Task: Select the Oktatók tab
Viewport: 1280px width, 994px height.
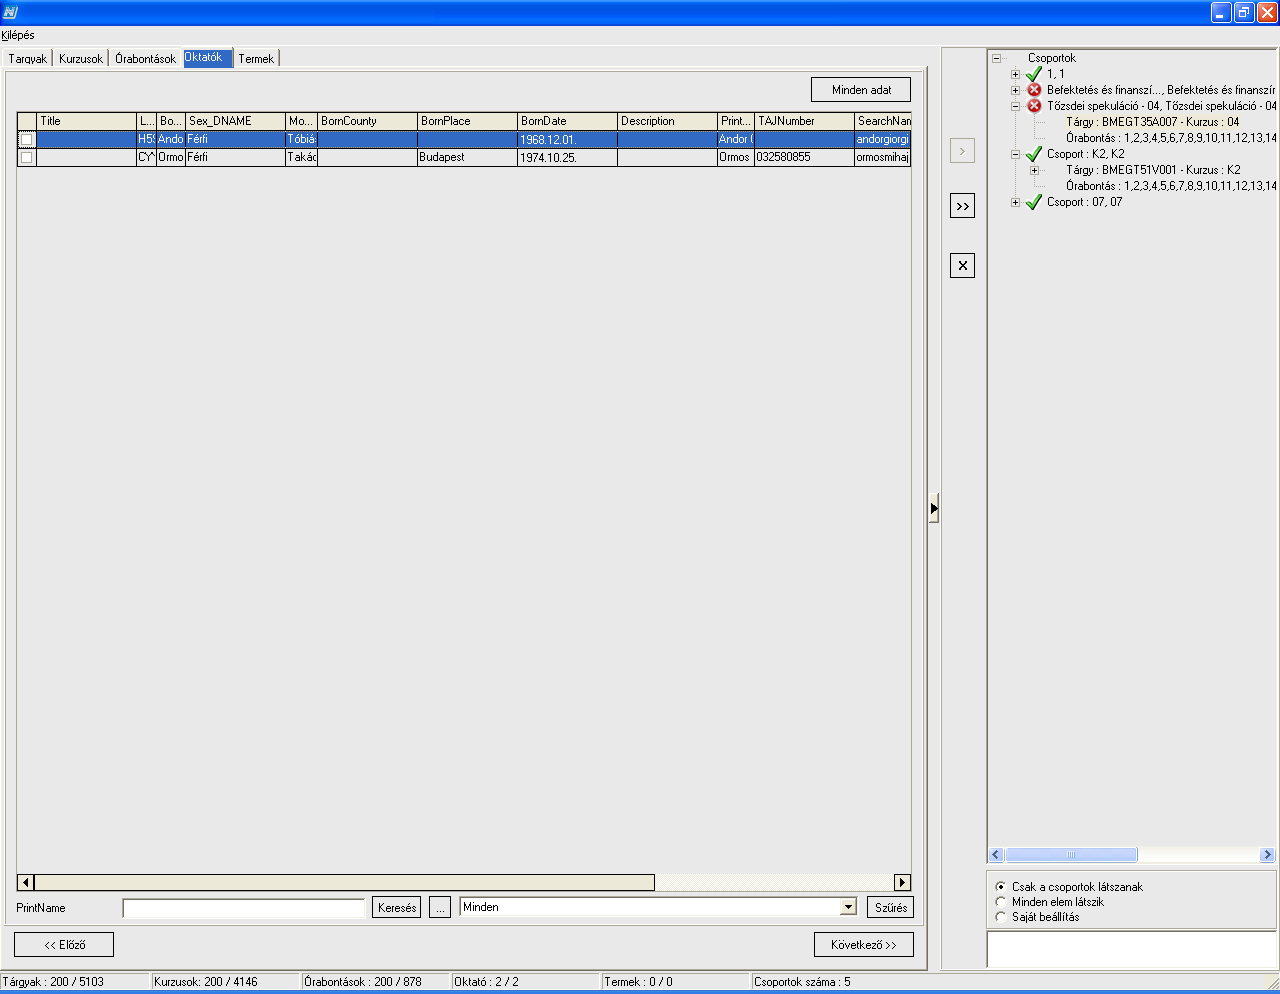Action: coord(207,57)
